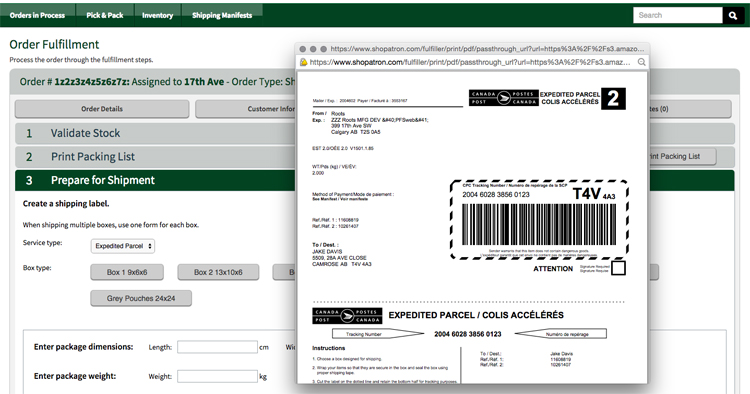Open the Orders in Process tab
This screenshot has width=750, height=394.
pos(37,15)
